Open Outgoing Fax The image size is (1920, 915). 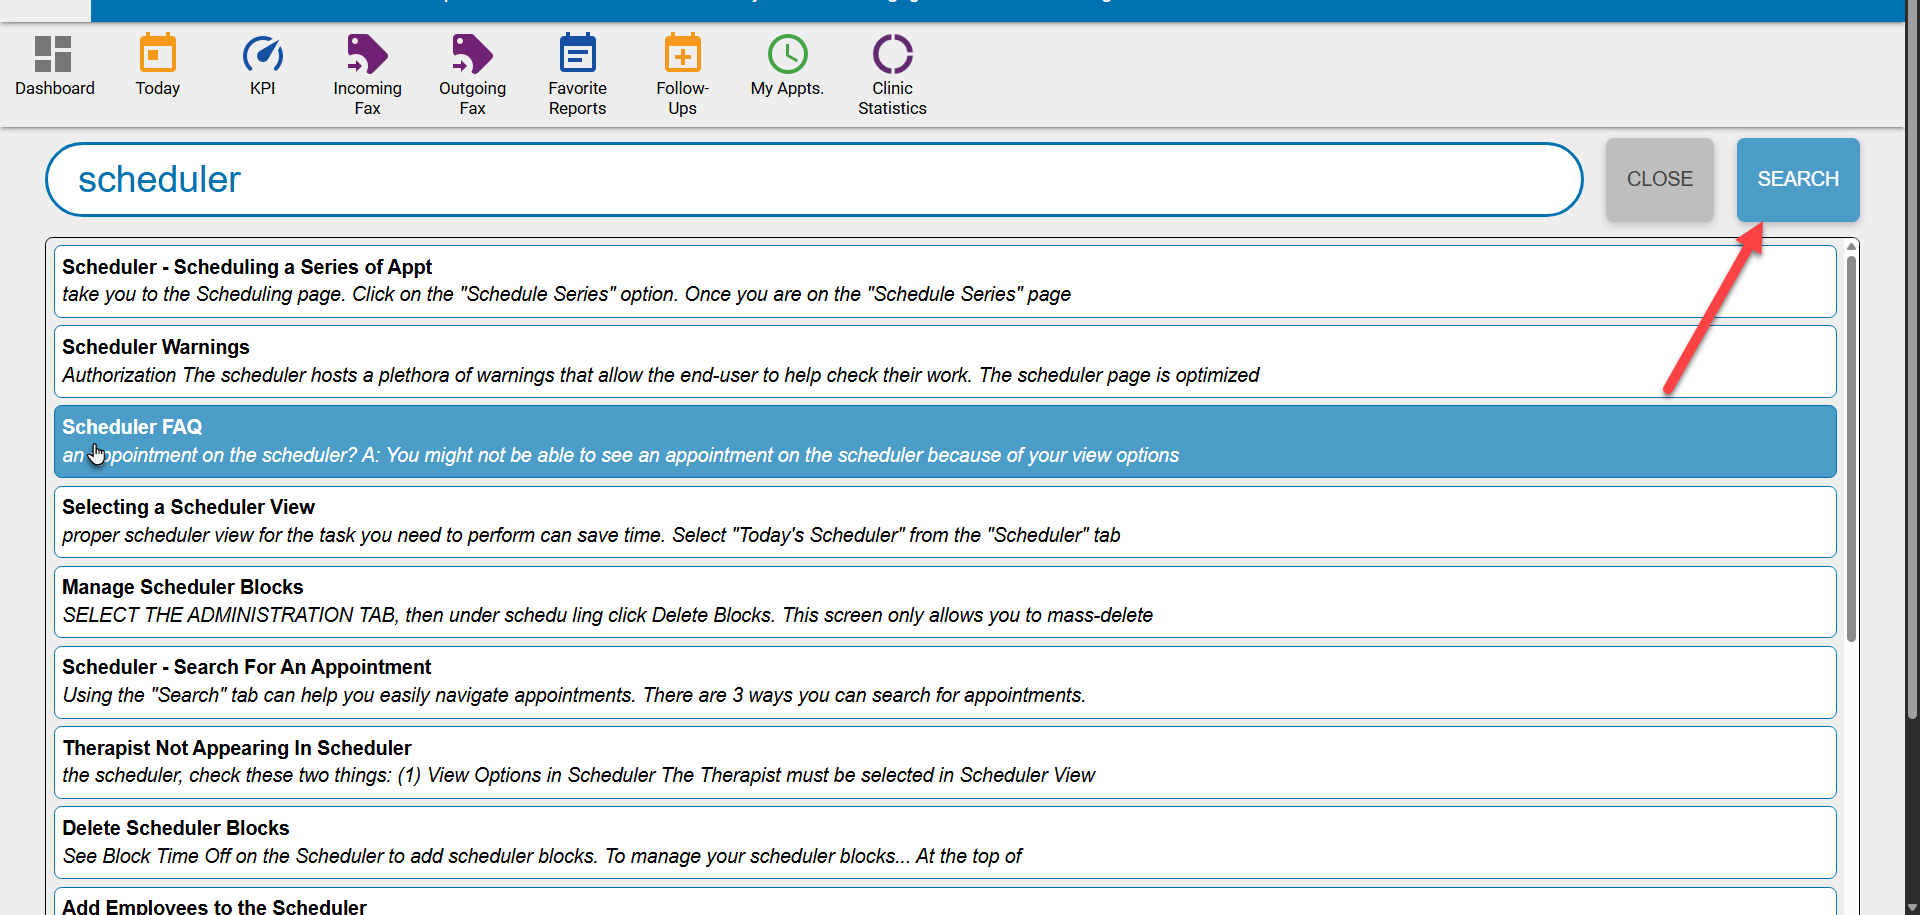tap(471, 70)
